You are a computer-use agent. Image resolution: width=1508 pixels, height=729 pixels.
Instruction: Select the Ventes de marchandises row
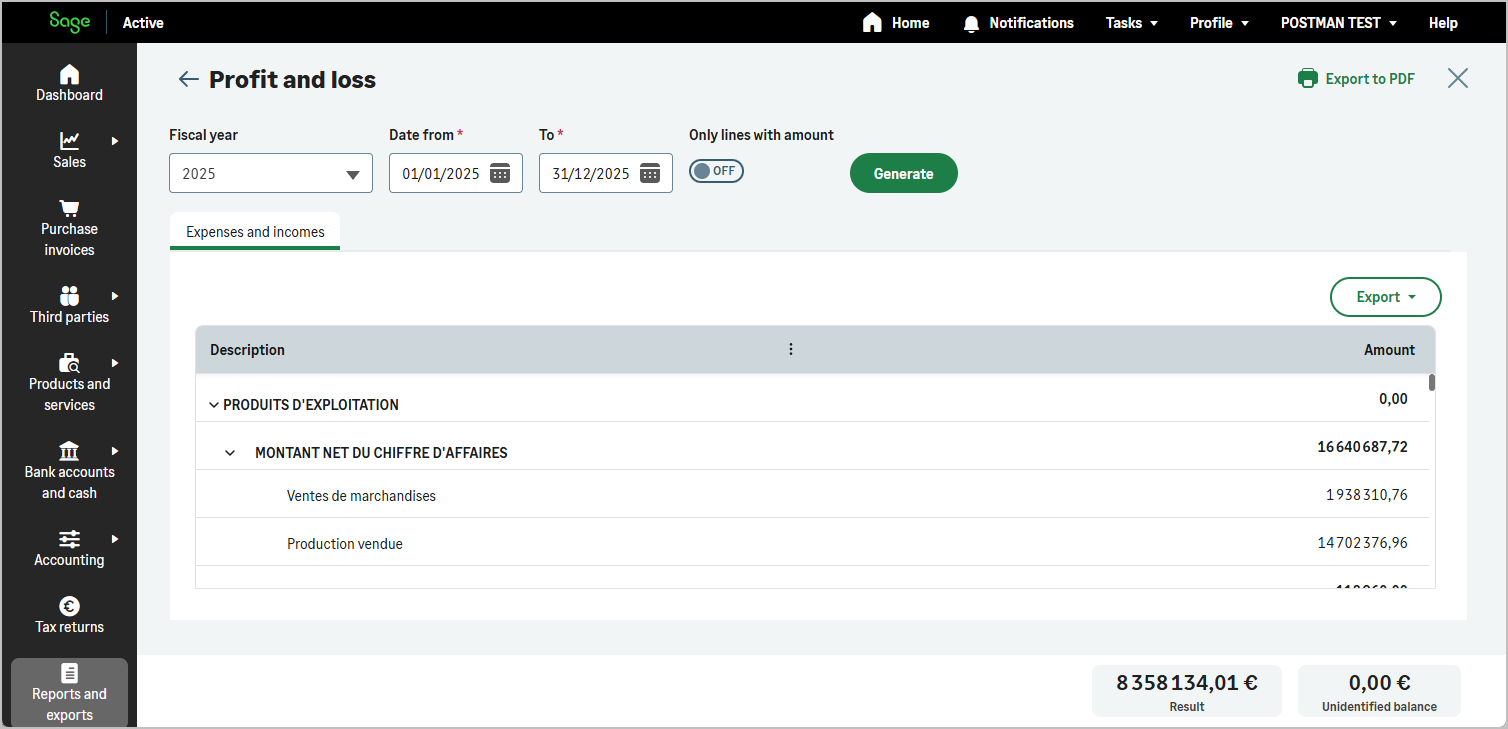coord(812,494)
